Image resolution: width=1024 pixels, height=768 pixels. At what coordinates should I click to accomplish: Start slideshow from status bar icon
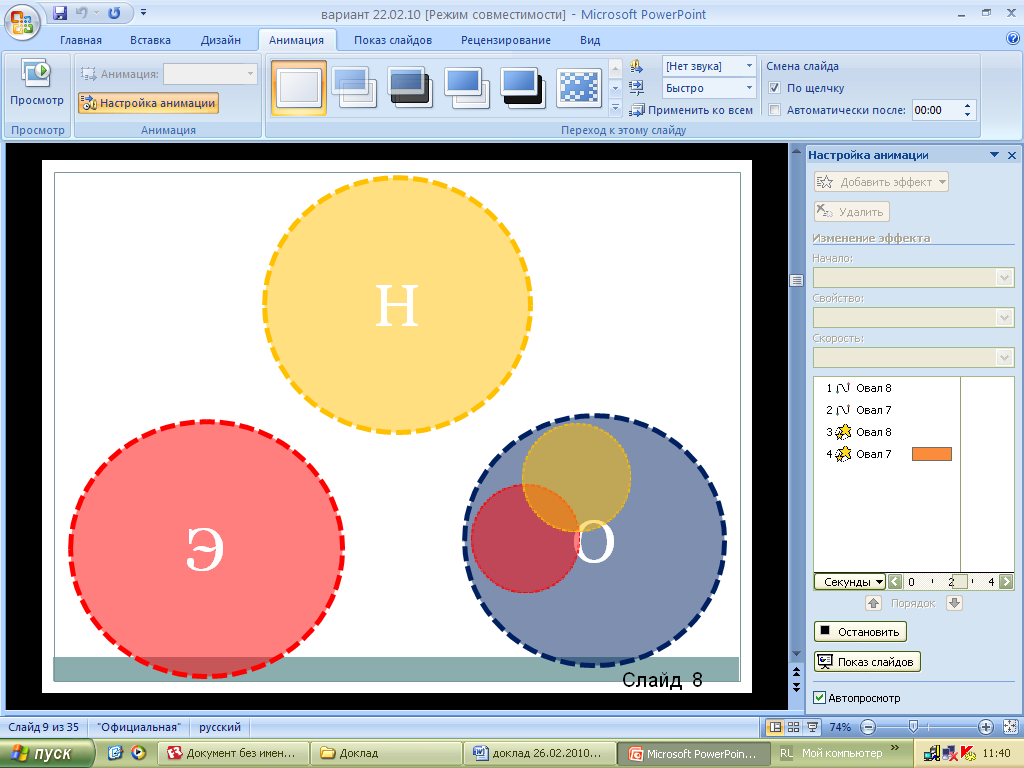point(811,727)
